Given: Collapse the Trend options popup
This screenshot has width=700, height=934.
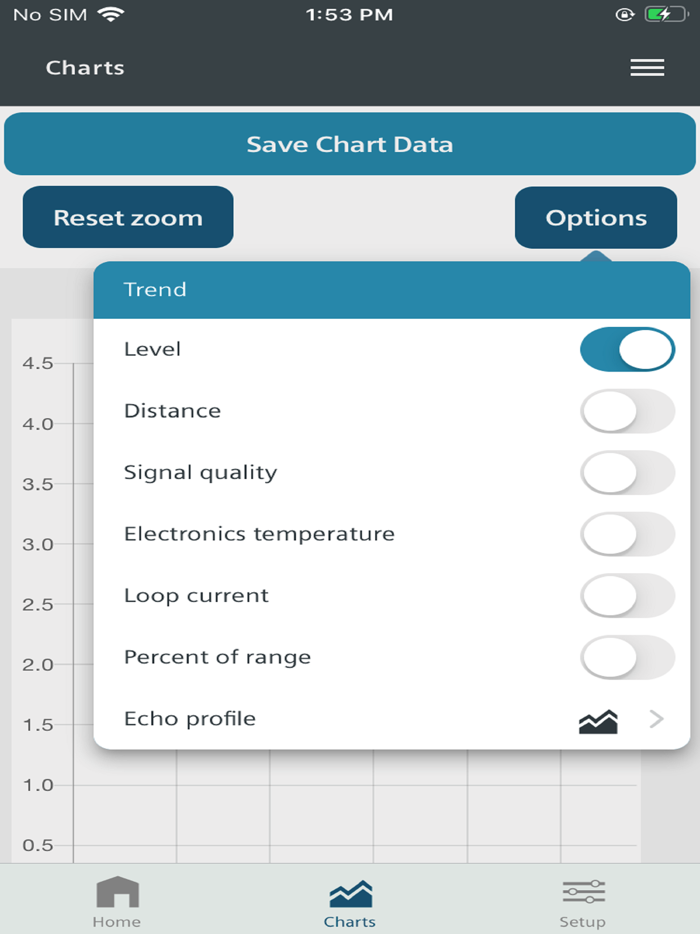Looking at the screenshot, I should (x=595, y=217).
